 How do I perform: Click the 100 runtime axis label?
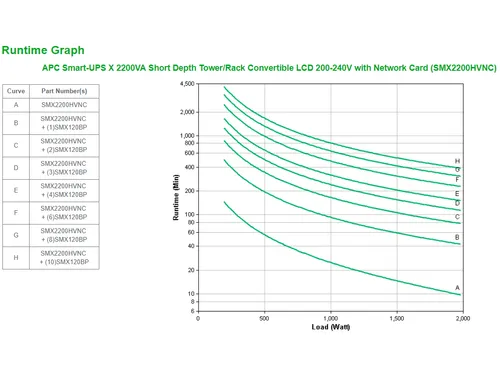coord(189,214)
